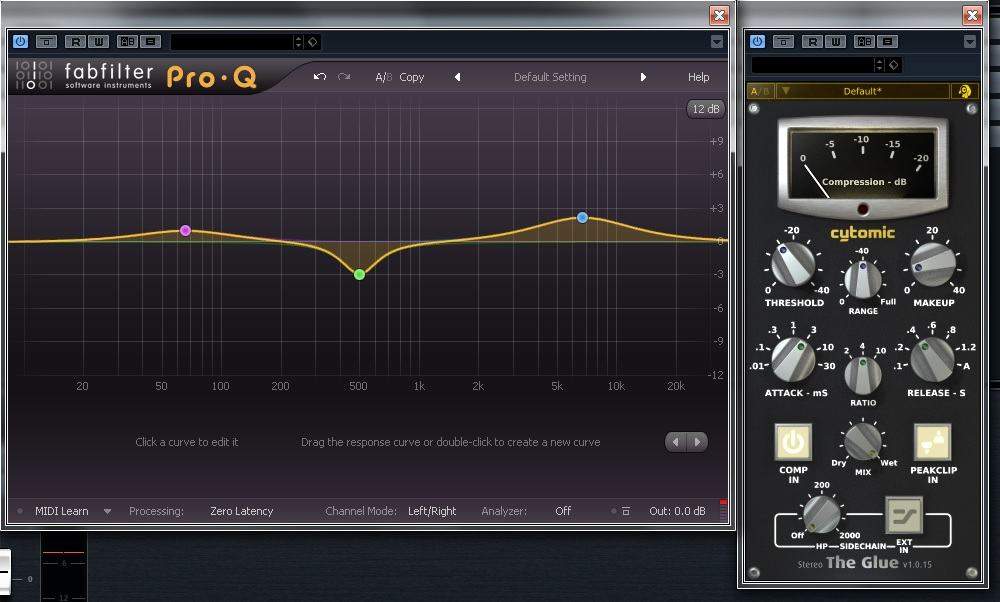Image resolution: width=1000 pixels, height=602 pixels.
Task: Click The Glue host bypass button
Action: tap(783, 42)
